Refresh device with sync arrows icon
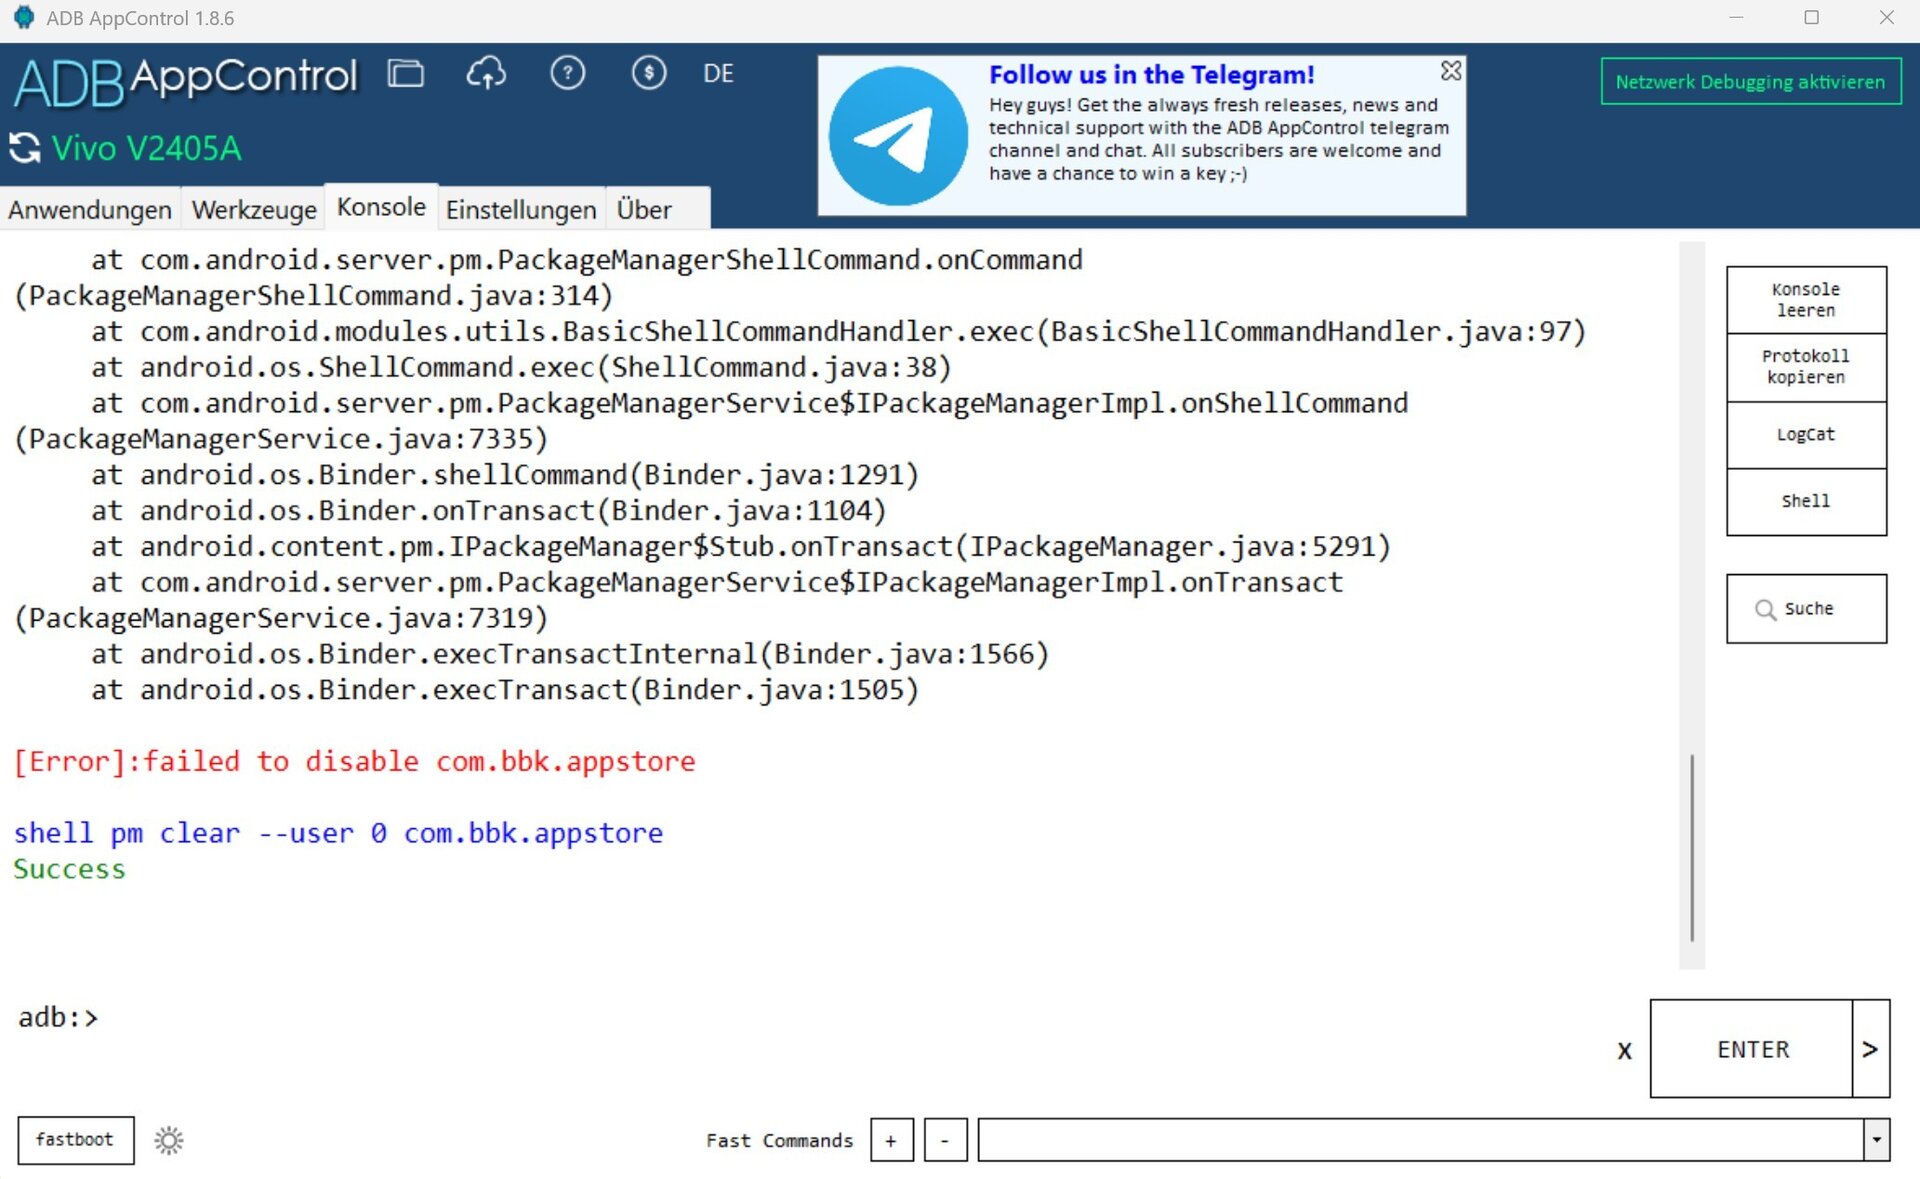Viewport: 1920px width, 1179px height. (25, 148)
